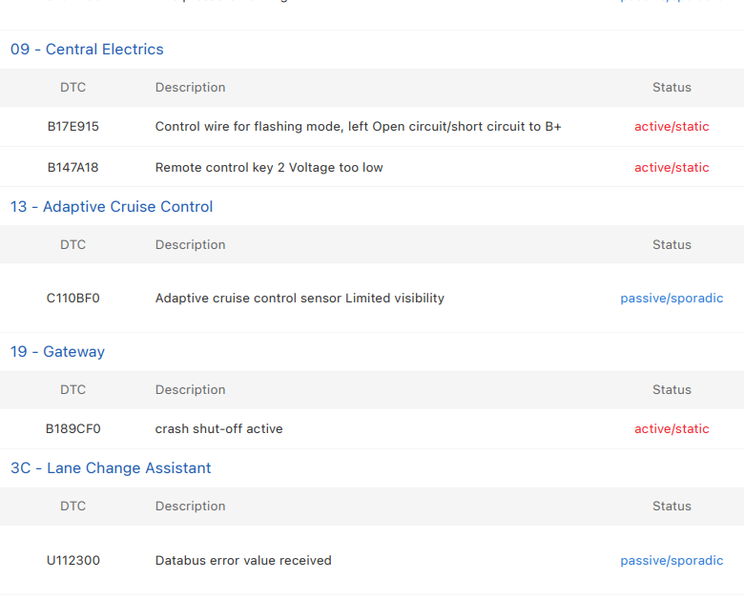
Task: Click Status column header under Central Electrics
Action: [x=671, y=88]
